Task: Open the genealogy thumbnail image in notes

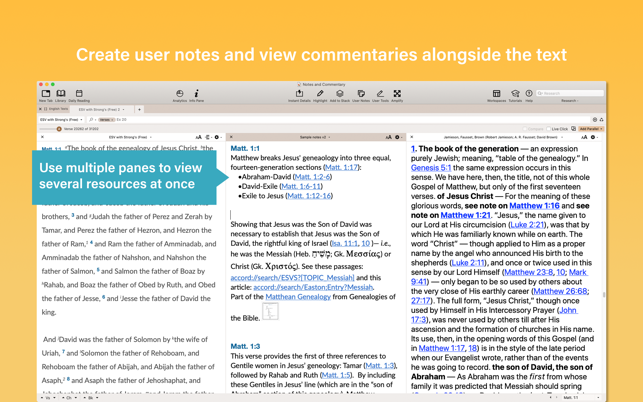Action: (x=270, y=311)
